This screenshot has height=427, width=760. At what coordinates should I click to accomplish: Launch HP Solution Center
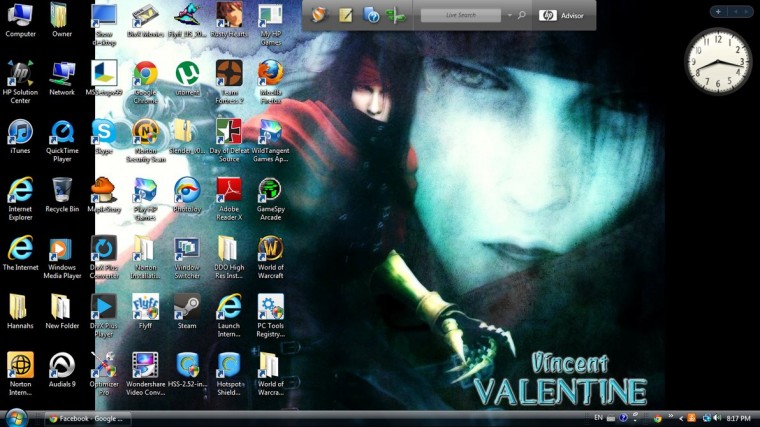(20, 82)
